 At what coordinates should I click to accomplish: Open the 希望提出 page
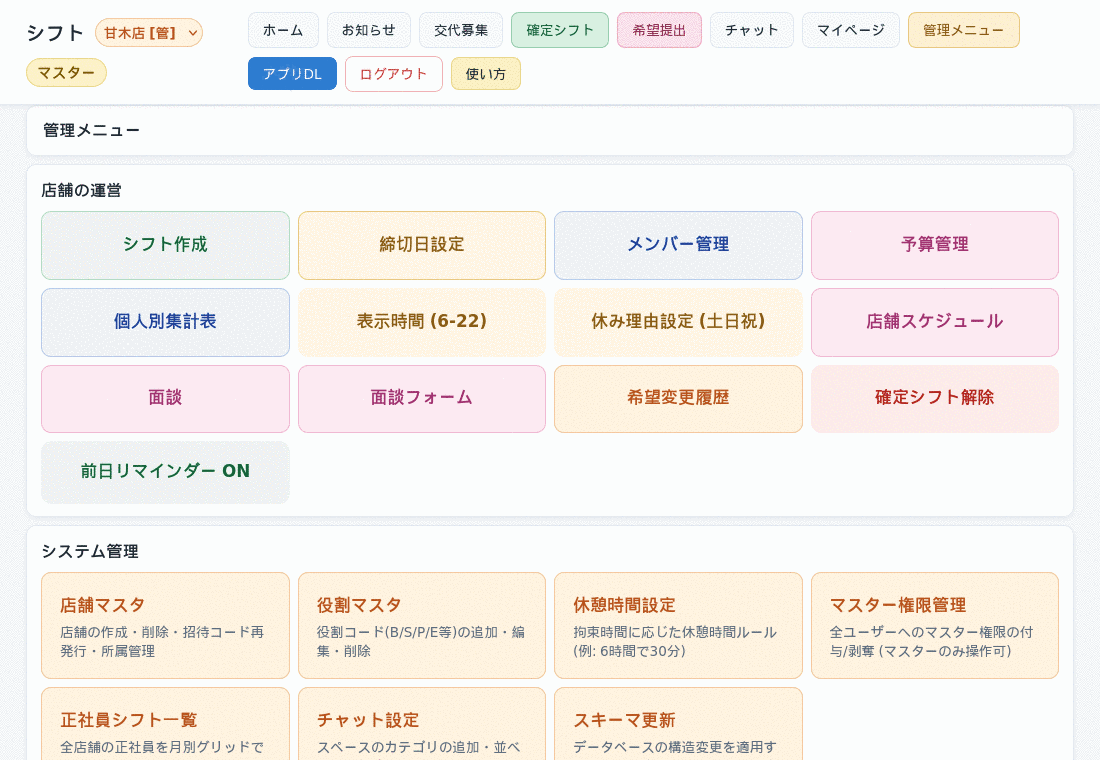[x=659, y=30]
